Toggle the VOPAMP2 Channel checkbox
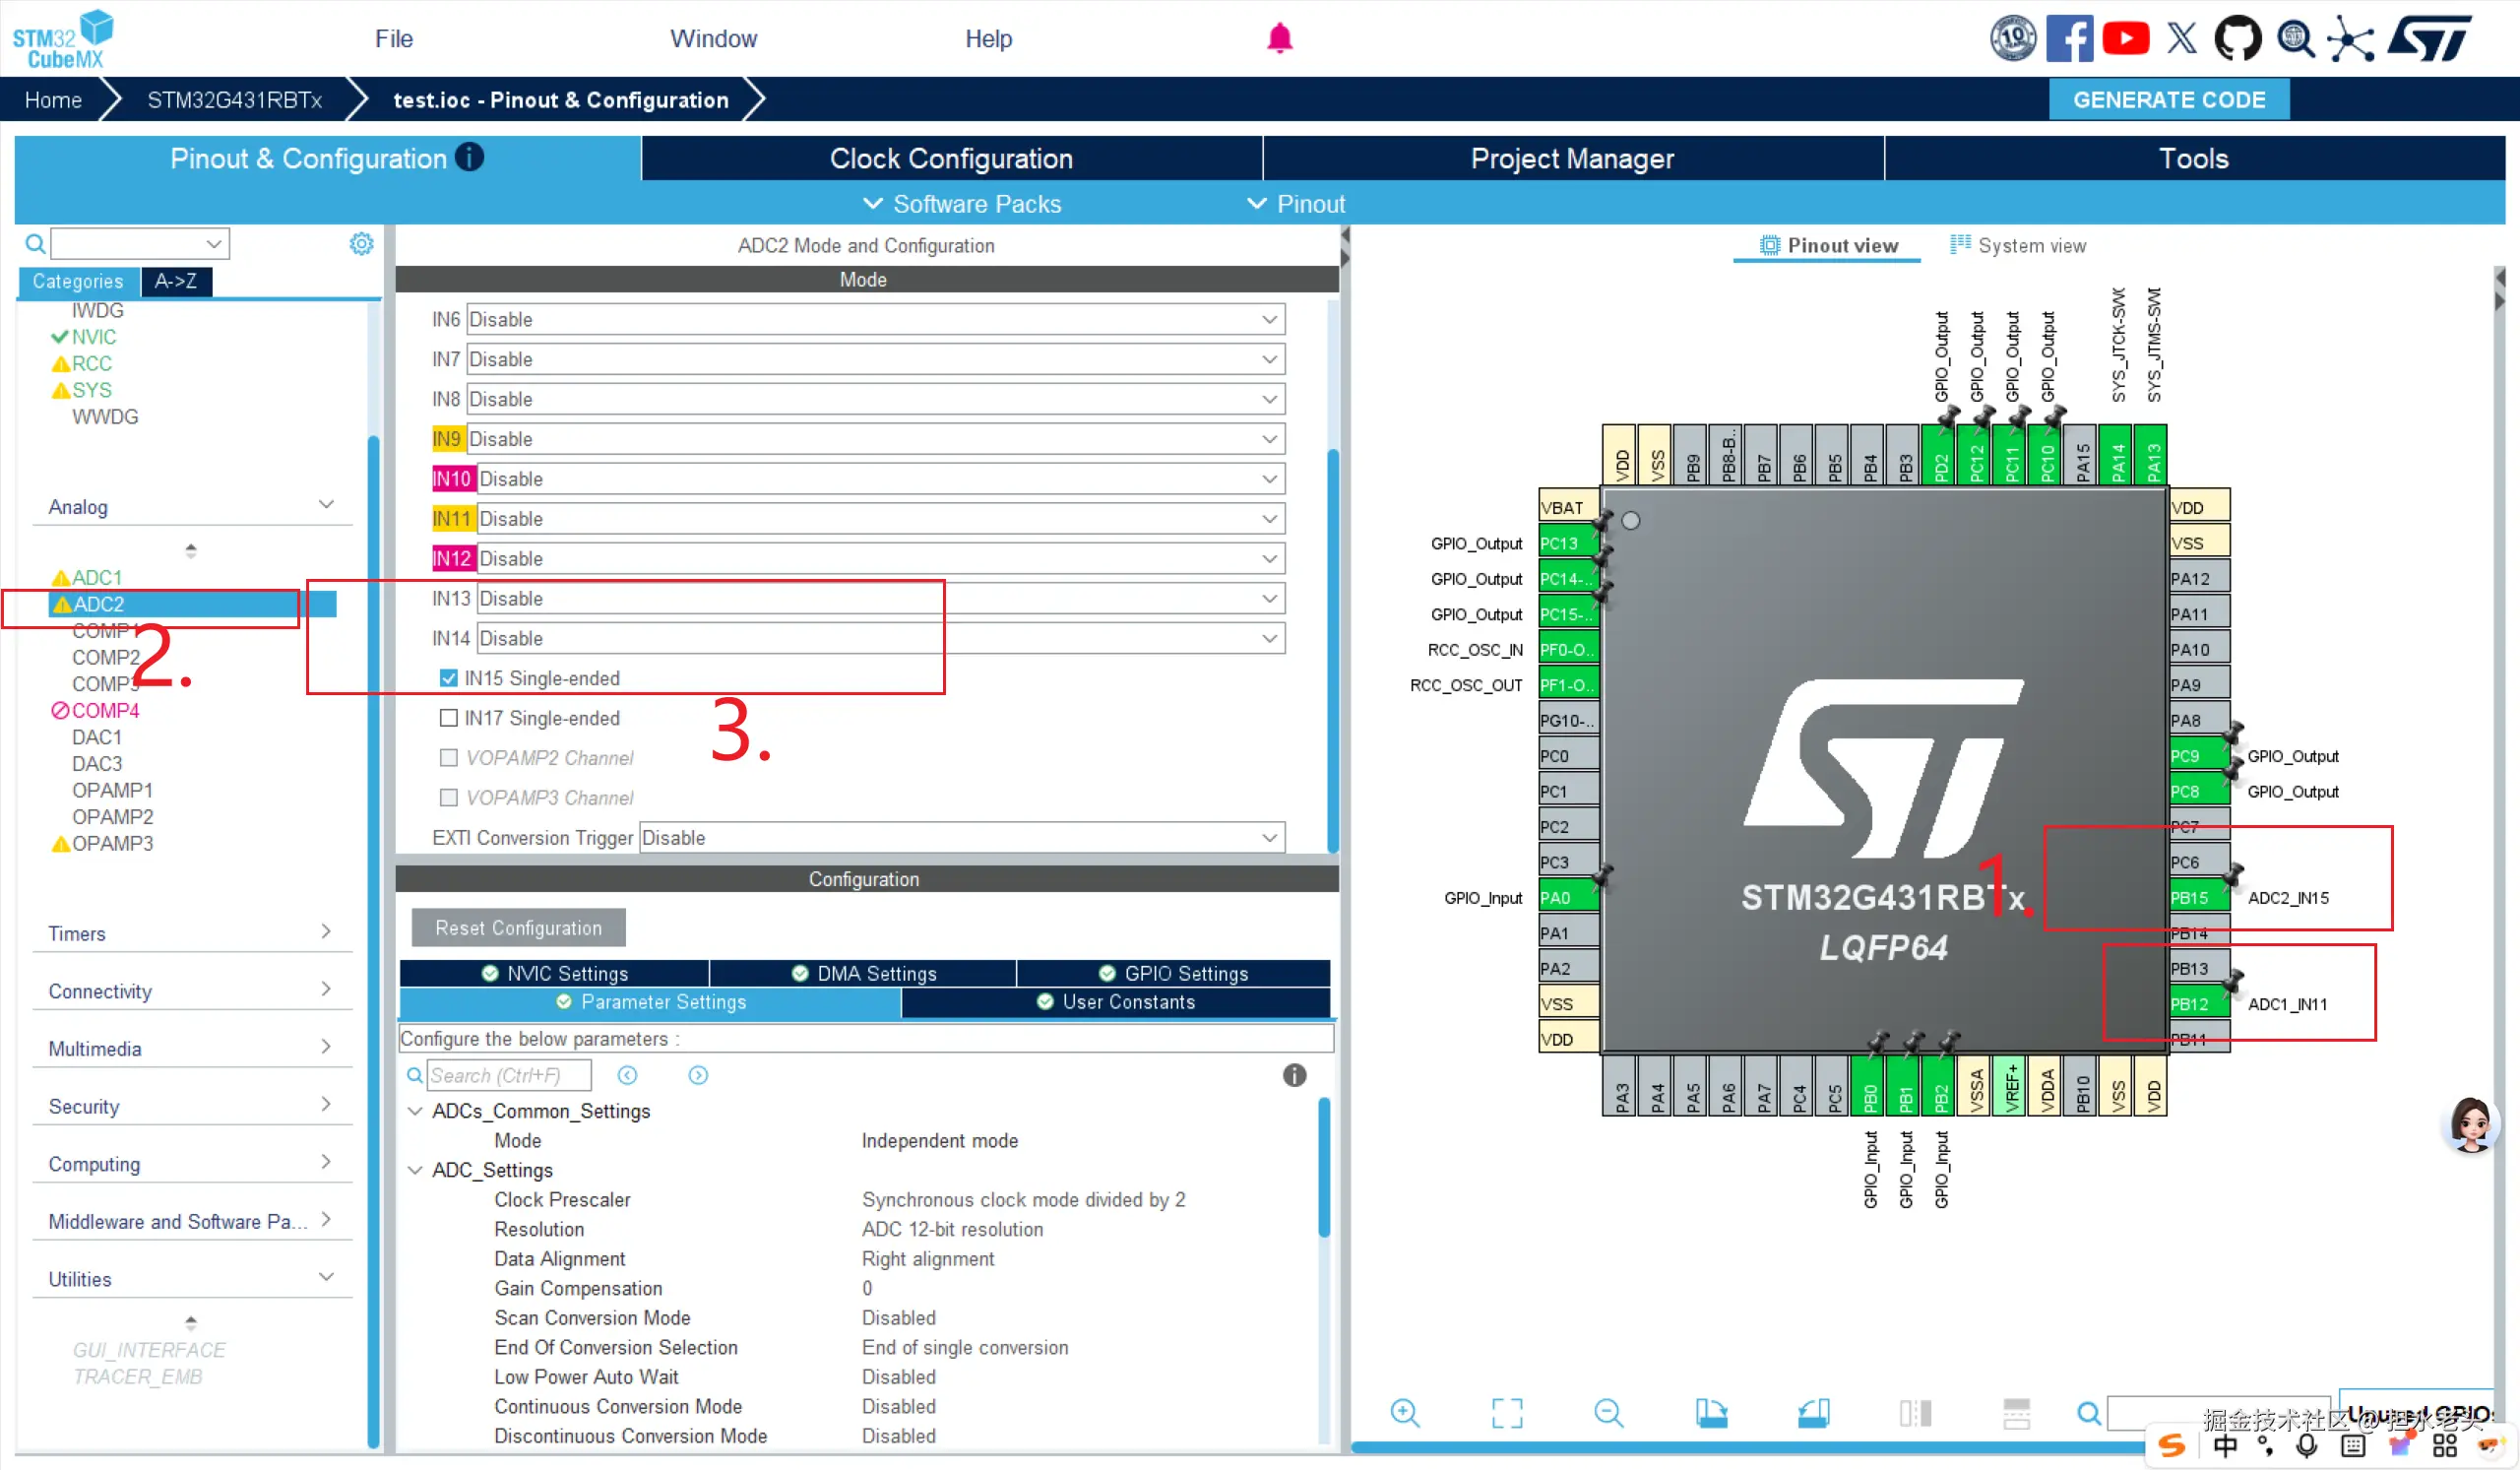Viewport: 2520px width, 1470px height. (449, 758)
